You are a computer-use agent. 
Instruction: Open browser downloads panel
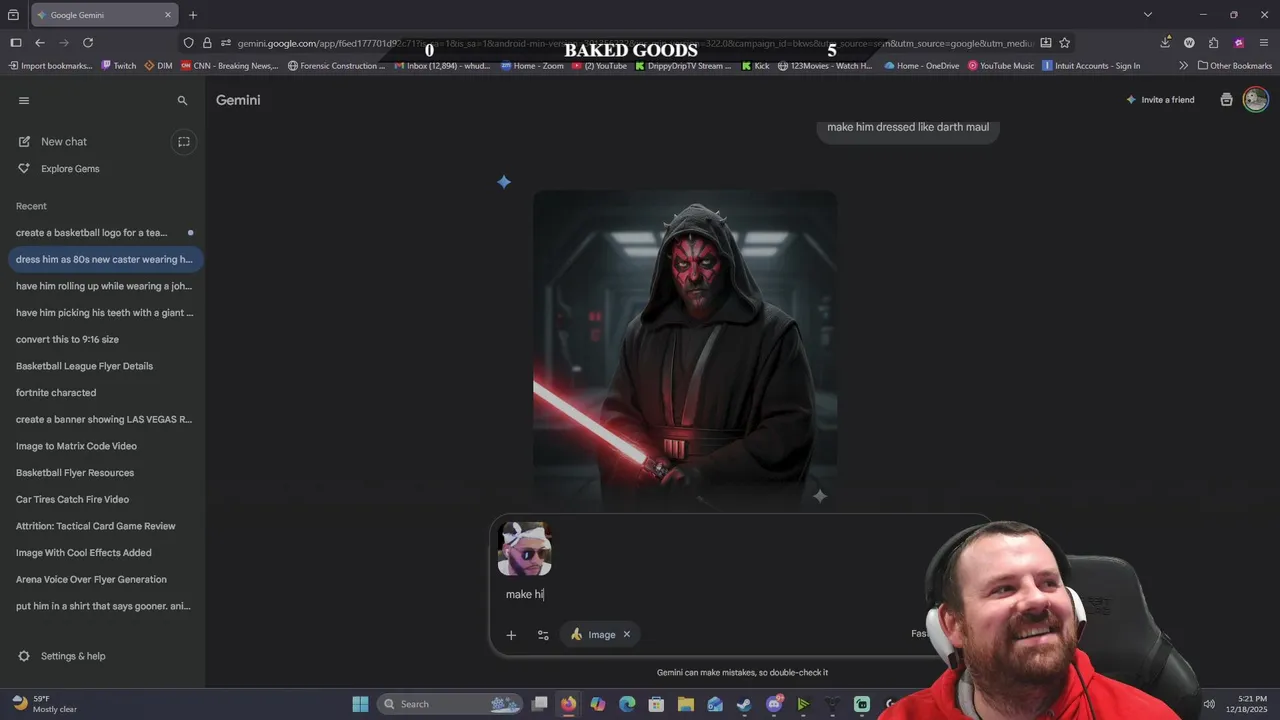click(1165, 43)
